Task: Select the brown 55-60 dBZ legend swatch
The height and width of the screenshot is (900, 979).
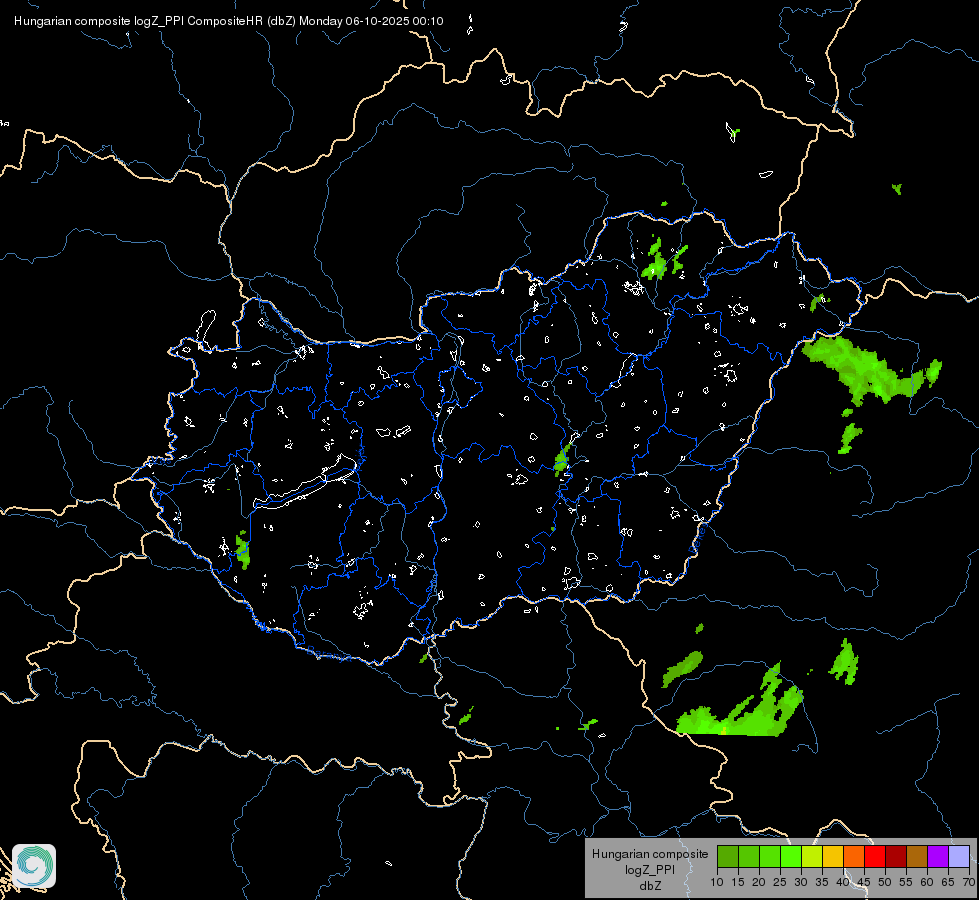Action: tap(917, 856)
